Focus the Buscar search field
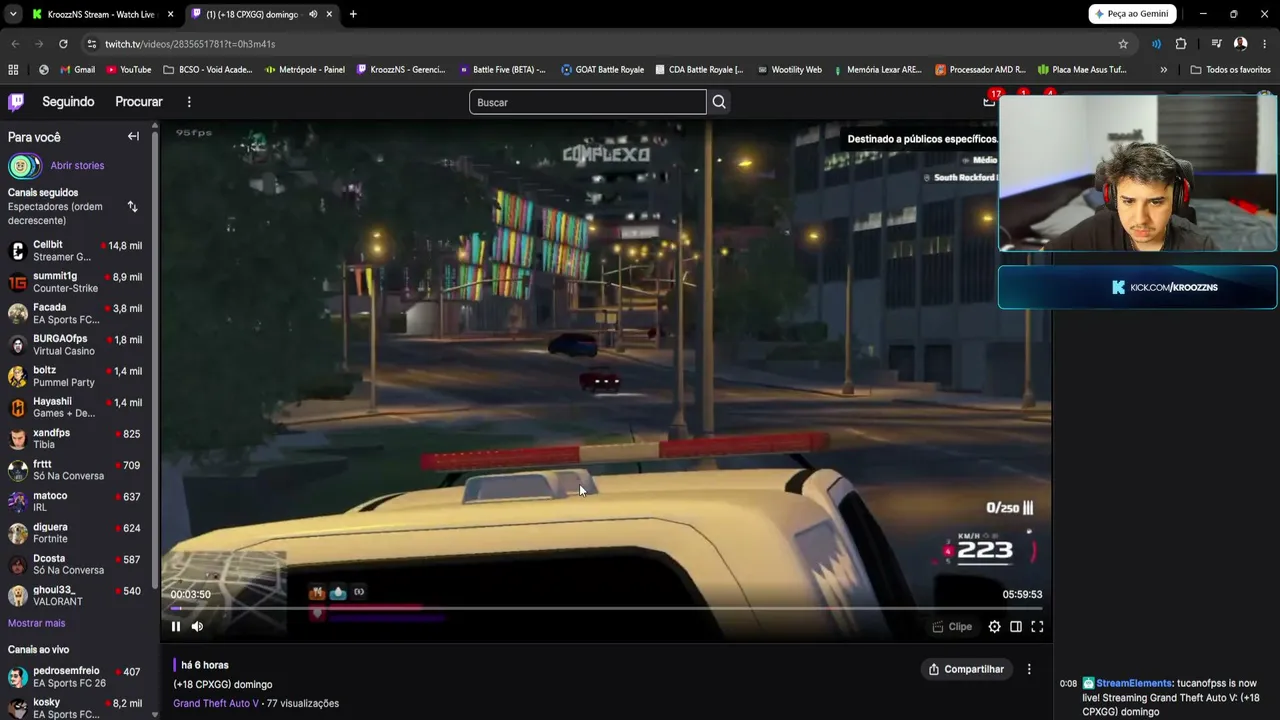Screen dimensions: 1280x720 588,102
